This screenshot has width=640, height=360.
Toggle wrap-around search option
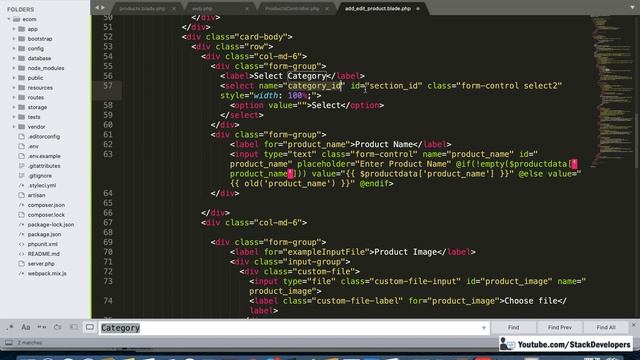point(58,327)
